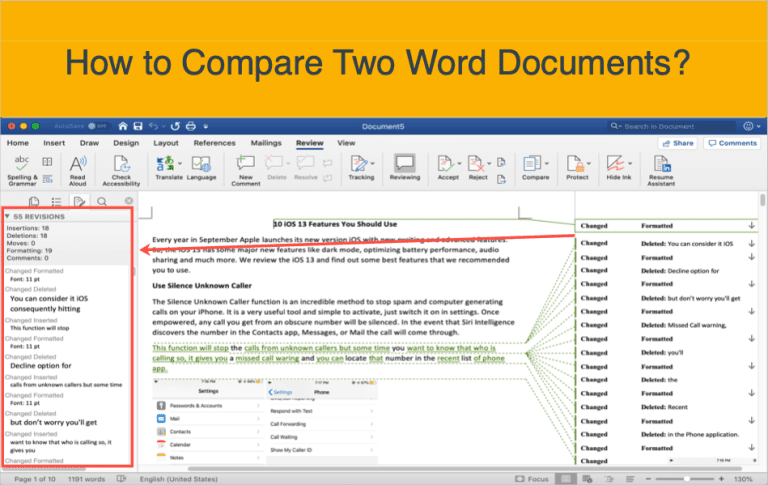The image size is (768, 485).
Task: Click the zoom out minus button
Action: (648, 479)
